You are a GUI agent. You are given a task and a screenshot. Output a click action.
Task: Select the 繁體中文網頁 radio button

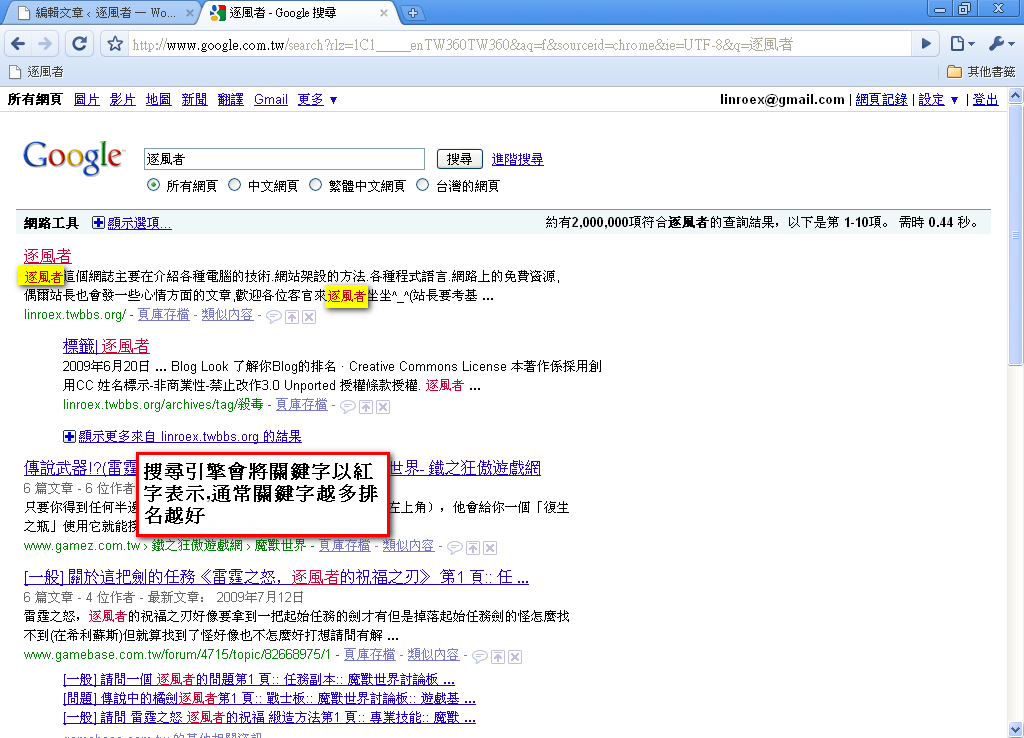coord(315,185)
